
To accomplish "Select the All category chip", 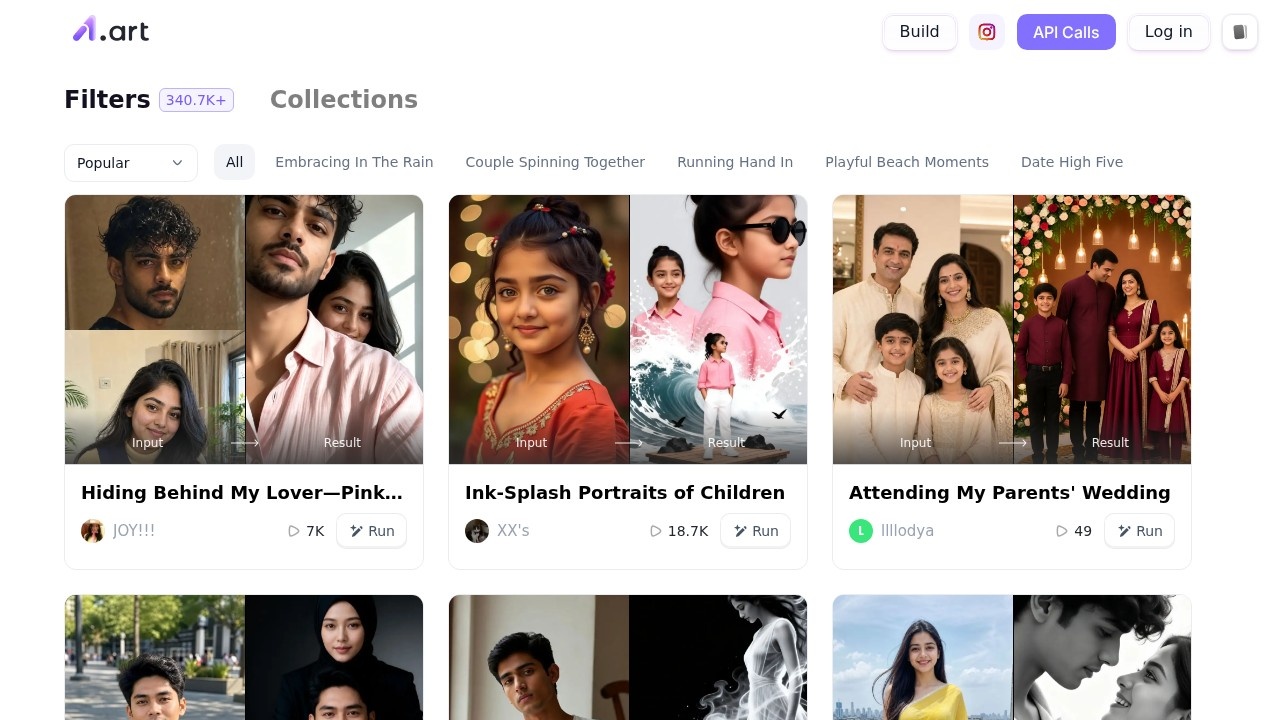I will 234,162.
